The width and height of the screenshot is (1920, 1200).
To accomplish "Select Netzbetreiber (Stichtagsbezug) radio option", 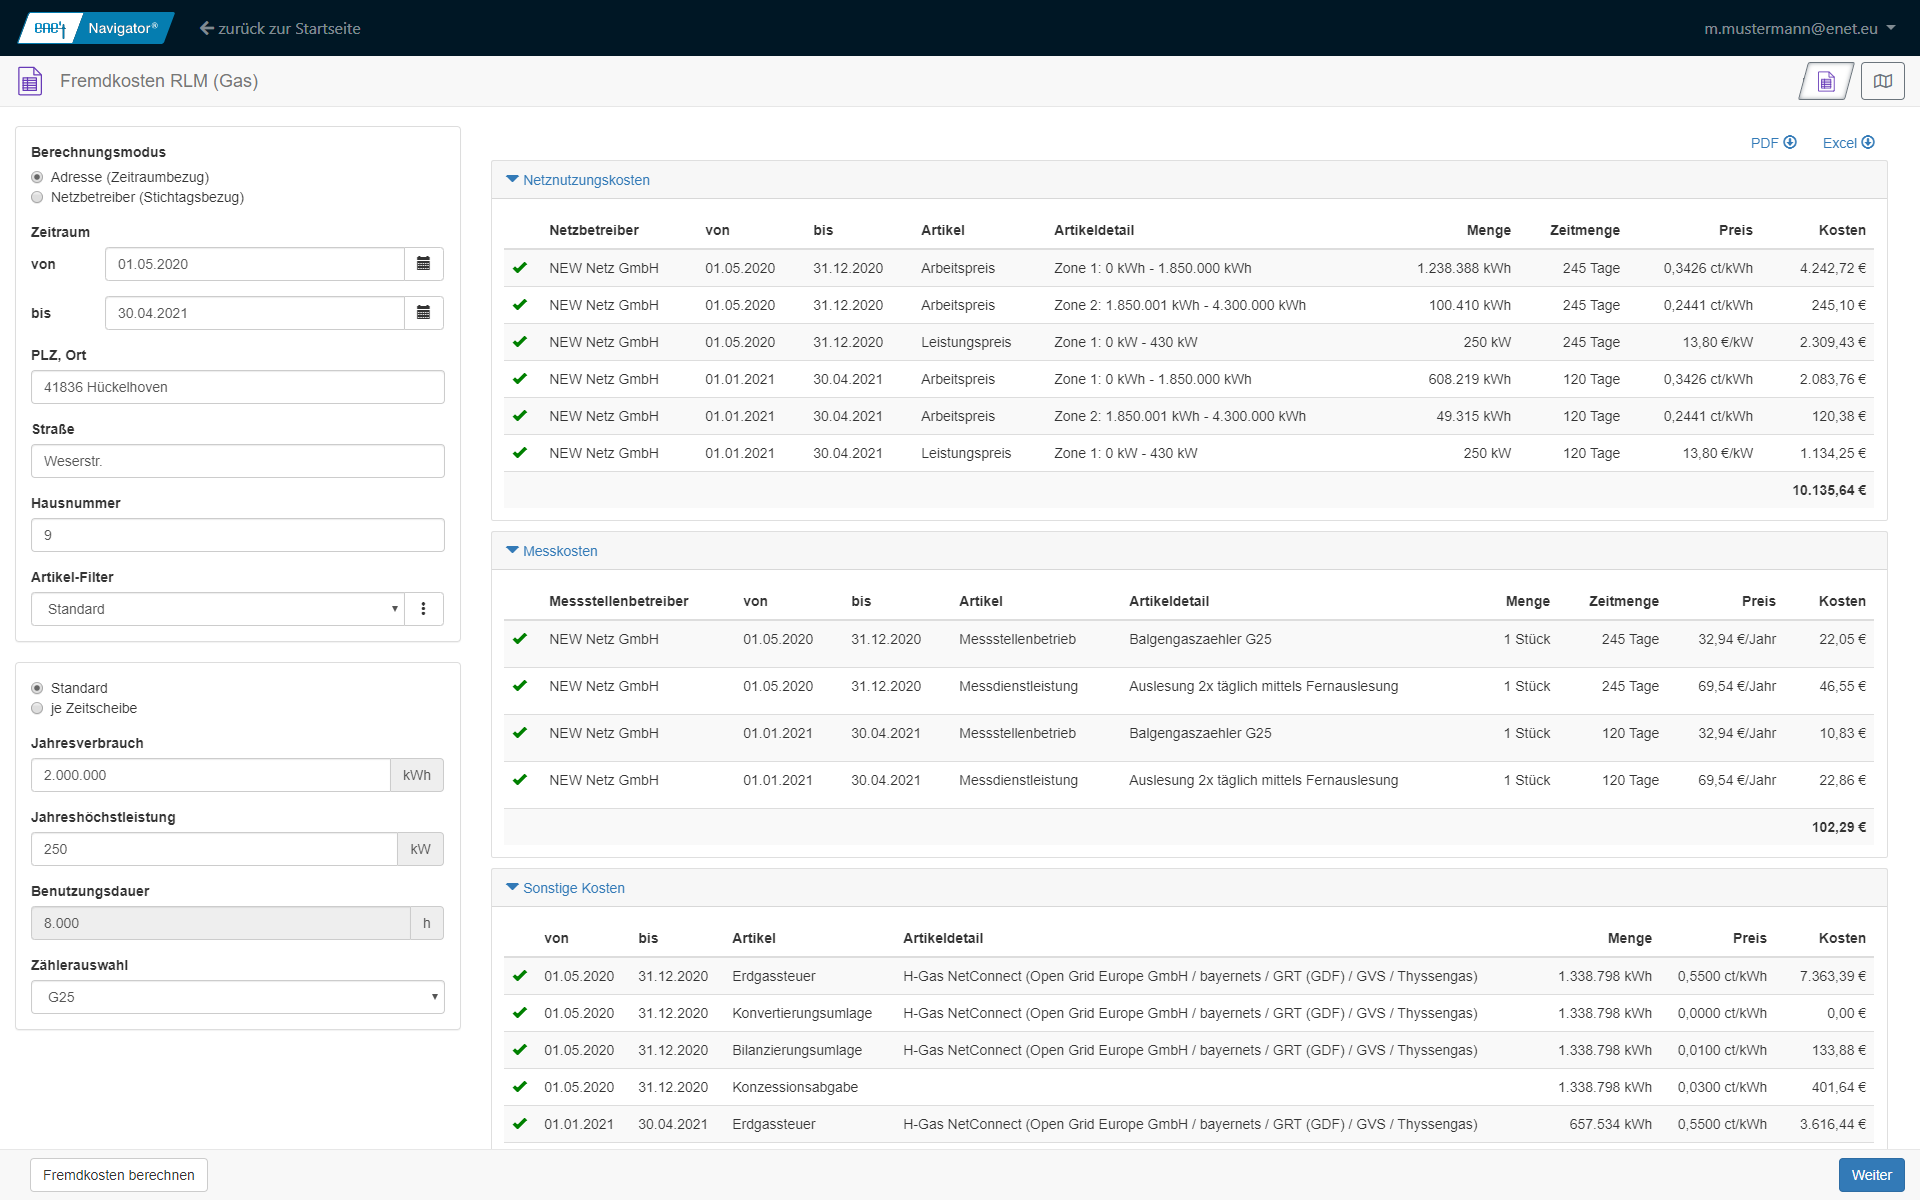I will (x=38, y=197).
